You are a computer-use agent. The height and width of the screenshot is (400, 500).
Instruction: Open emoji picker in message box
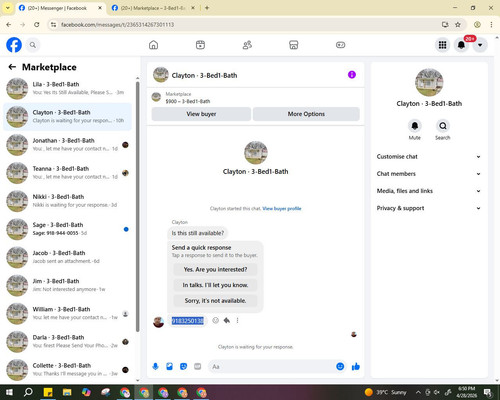point(340,367)
